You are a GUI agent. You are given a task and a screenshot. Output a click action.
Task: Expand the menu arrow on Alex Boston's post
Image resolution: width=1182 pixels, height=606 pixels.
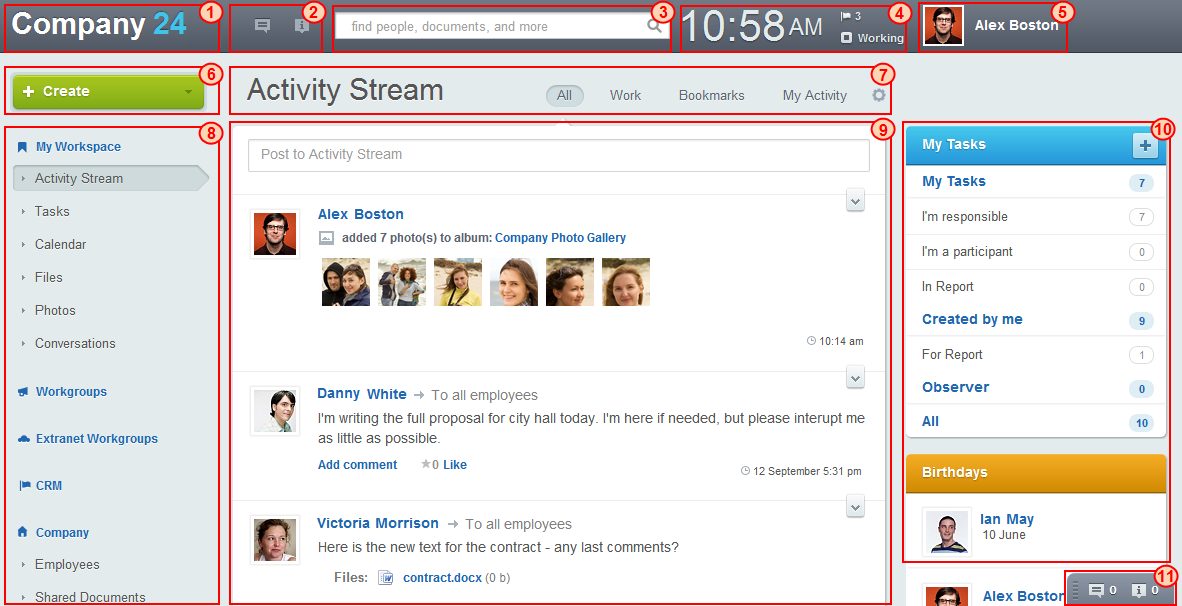tap(855, 201)
